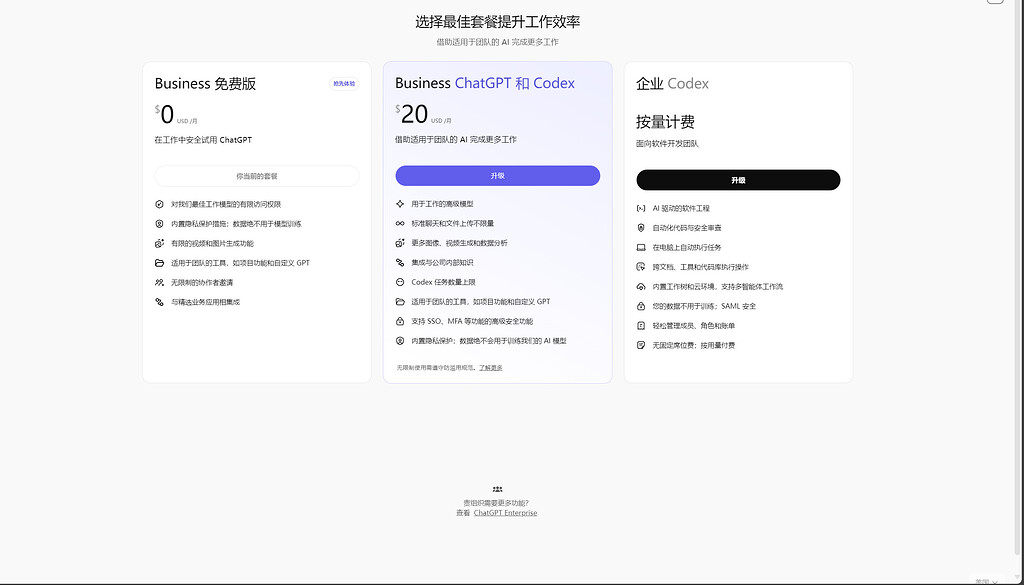Click image icon beside 更多图像、视频生成和数据分析
The height and width of the screenshot is (585, 1024).
click(400, 243)
